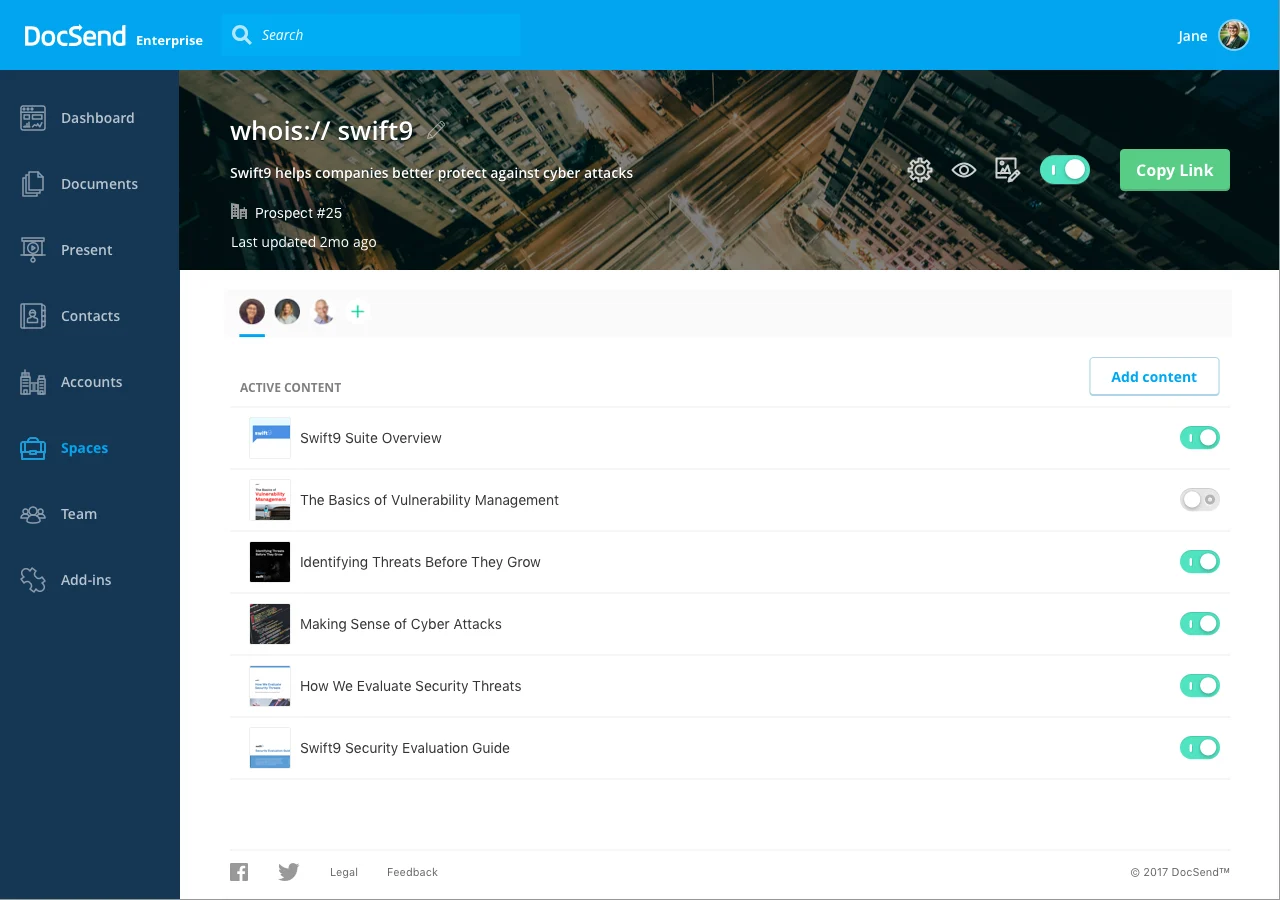Open the Dashboard section in the sidebar
The width and height of the screenshot is (1280, 900).
pyautogui.click(x=98, y=117)
